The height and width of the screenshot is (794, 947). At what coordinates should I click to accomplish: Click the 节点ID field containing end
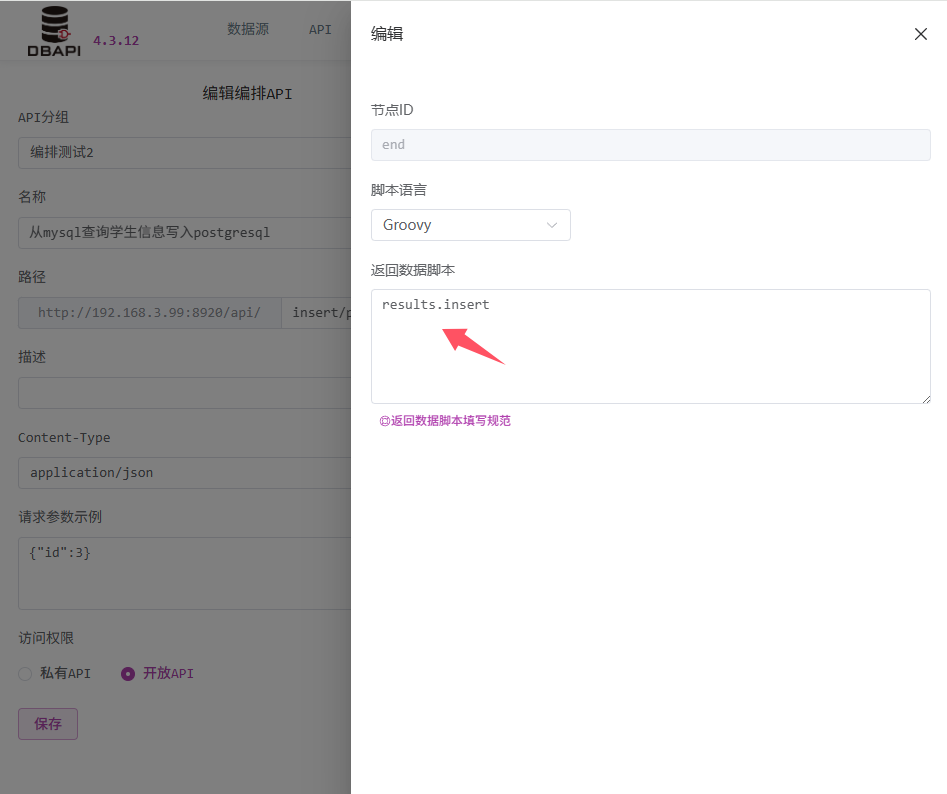650,145
